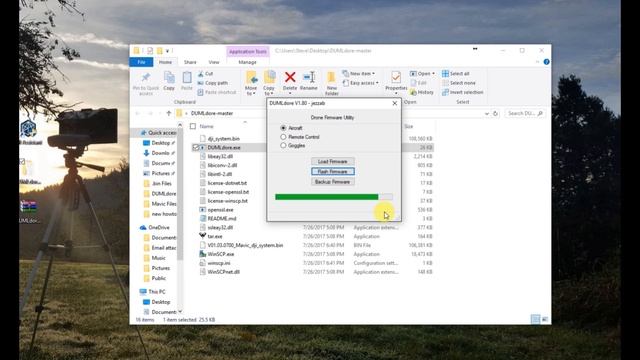Click Select all in ribbon
The image size is (640, 360).
tap(456, 73)
